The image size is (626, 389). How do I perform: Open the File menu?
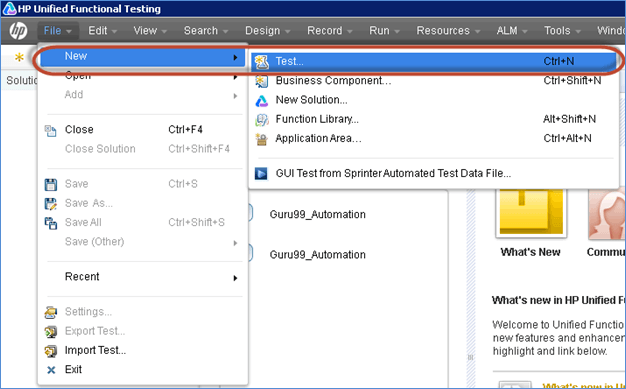click(x=57, y=31)
